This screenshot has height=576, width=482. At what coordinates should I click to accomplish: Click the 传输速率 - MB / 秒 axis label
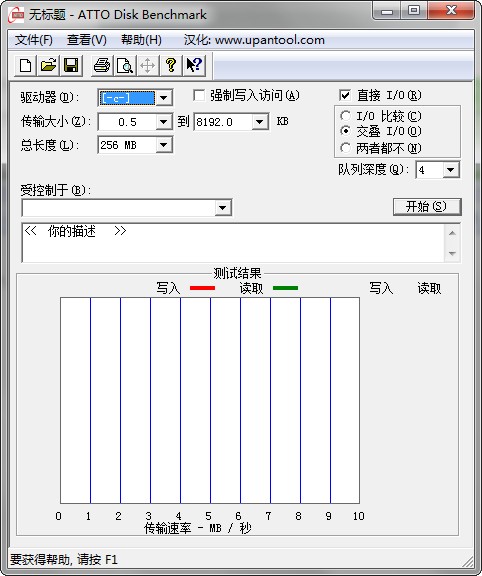click(x=198, y=528)
